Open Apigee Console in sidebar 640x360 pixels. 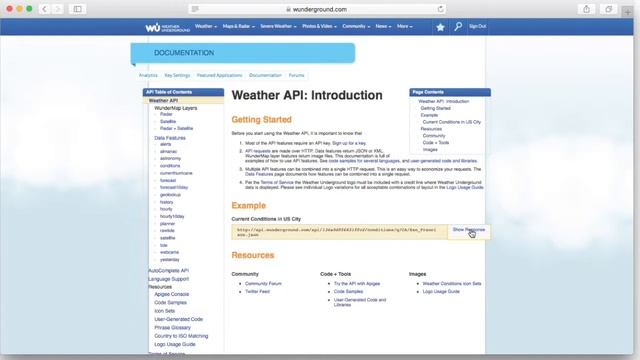click(171, 294)
